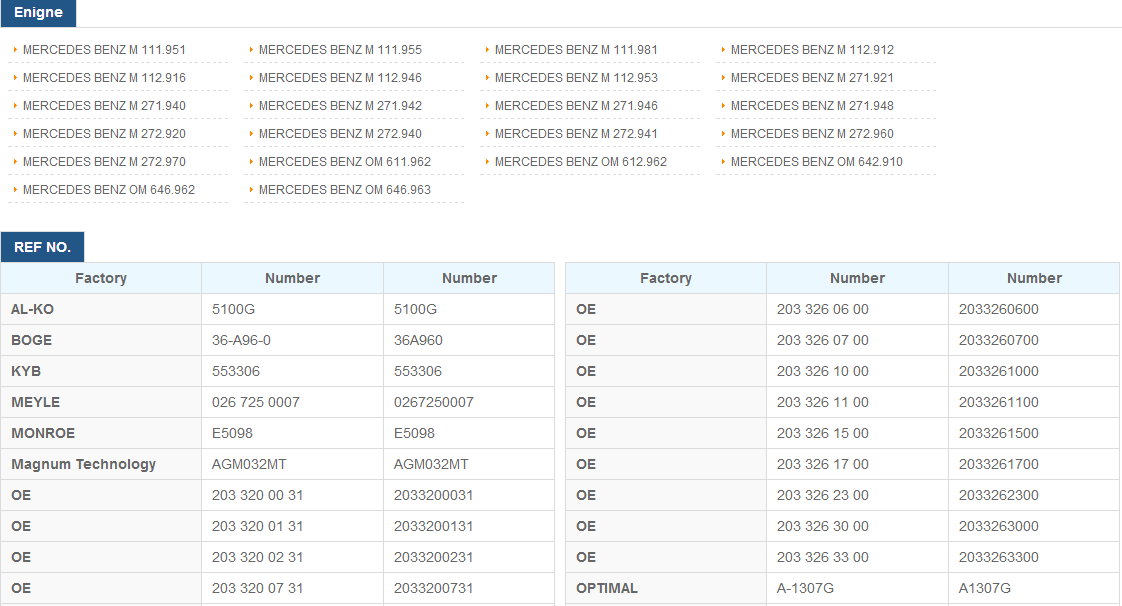Click the 36-A96-0 number cell
The width and height of the screenshot is (1122, 606).
pyautogui.click(x=292, y=340)
